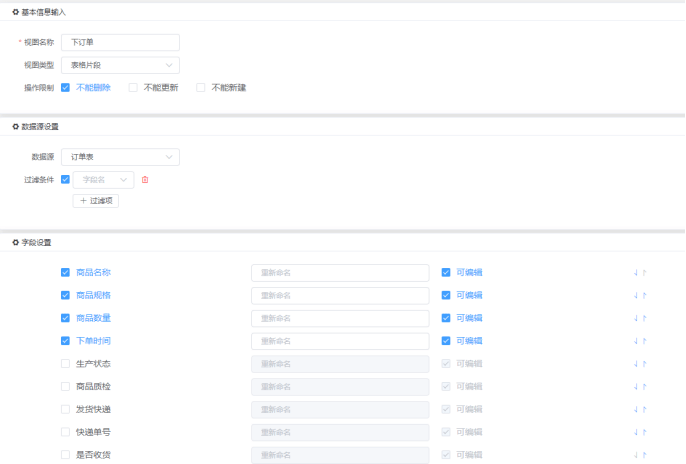Move 发货快递 field down with the down arrow

(x=636, y=409)
